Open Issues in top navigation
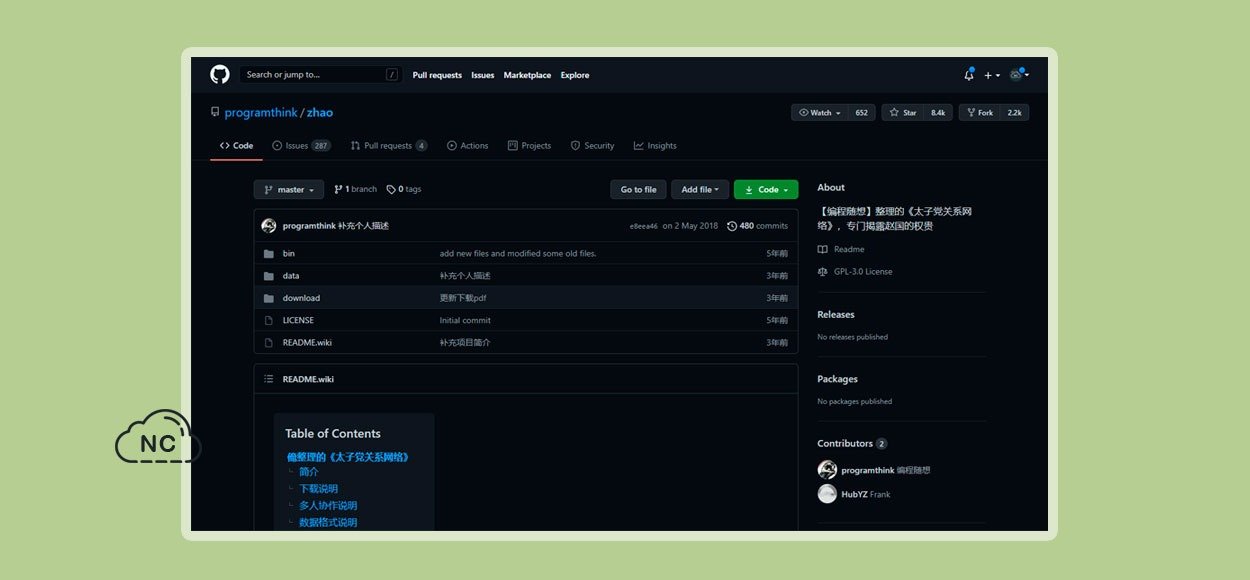1250x580 pixels. (x=483, y=75)
